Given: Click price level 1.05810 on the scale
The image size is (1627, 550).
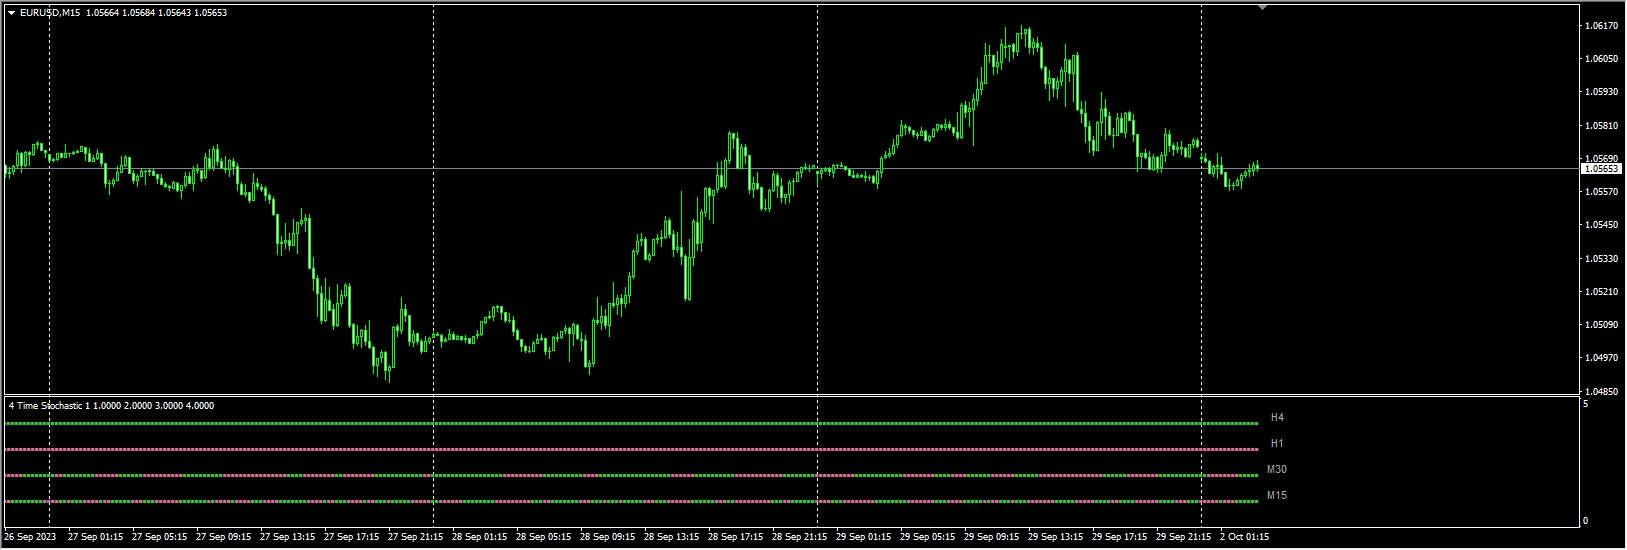Looking at the screenshot, I should [1602, 126].
